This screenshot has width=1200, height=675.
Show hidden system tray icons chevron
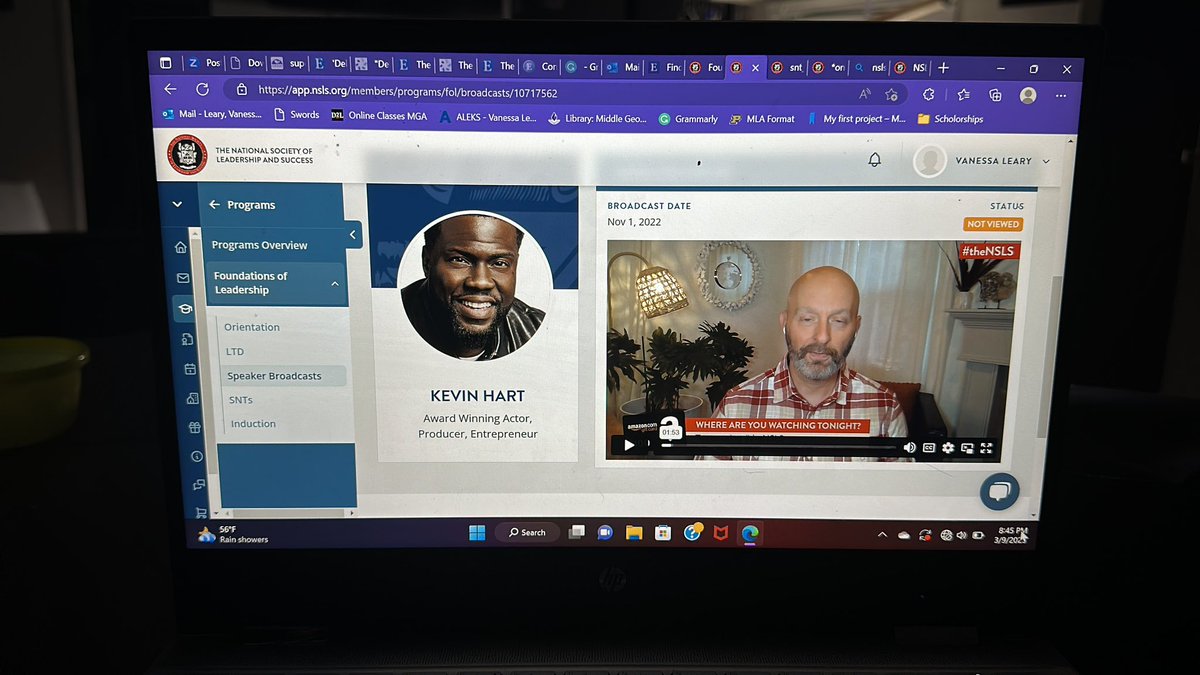[882, 535]
